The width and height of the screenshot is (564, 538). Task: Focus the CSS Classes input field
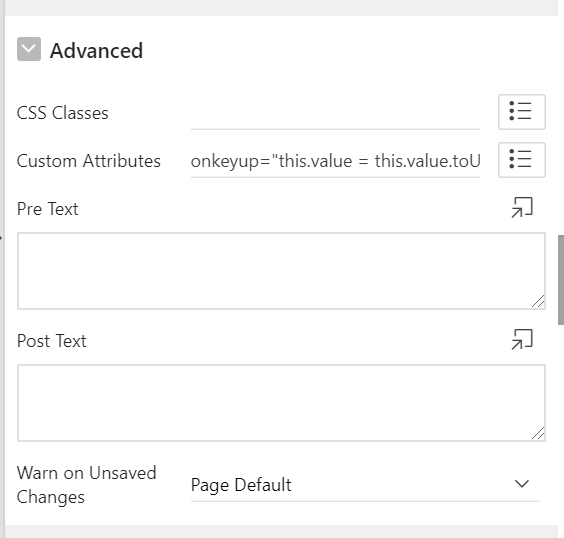[x=335, y=113]
